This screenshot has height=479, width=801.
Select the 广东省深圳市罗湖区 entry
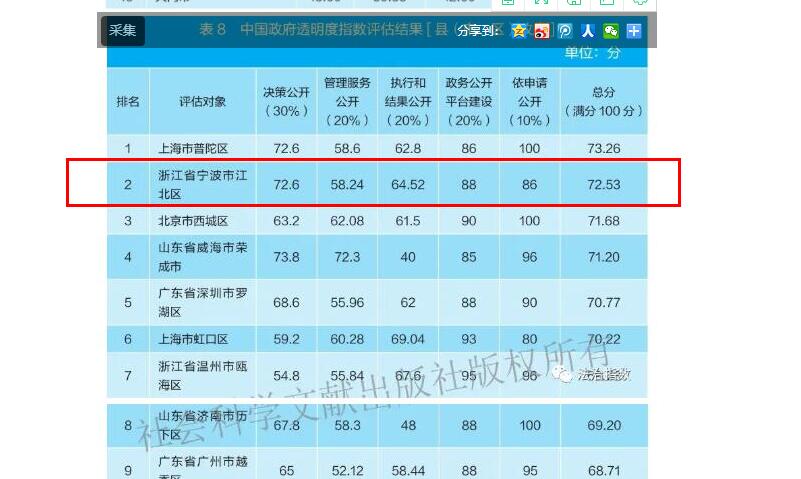[x=202, y=302]
